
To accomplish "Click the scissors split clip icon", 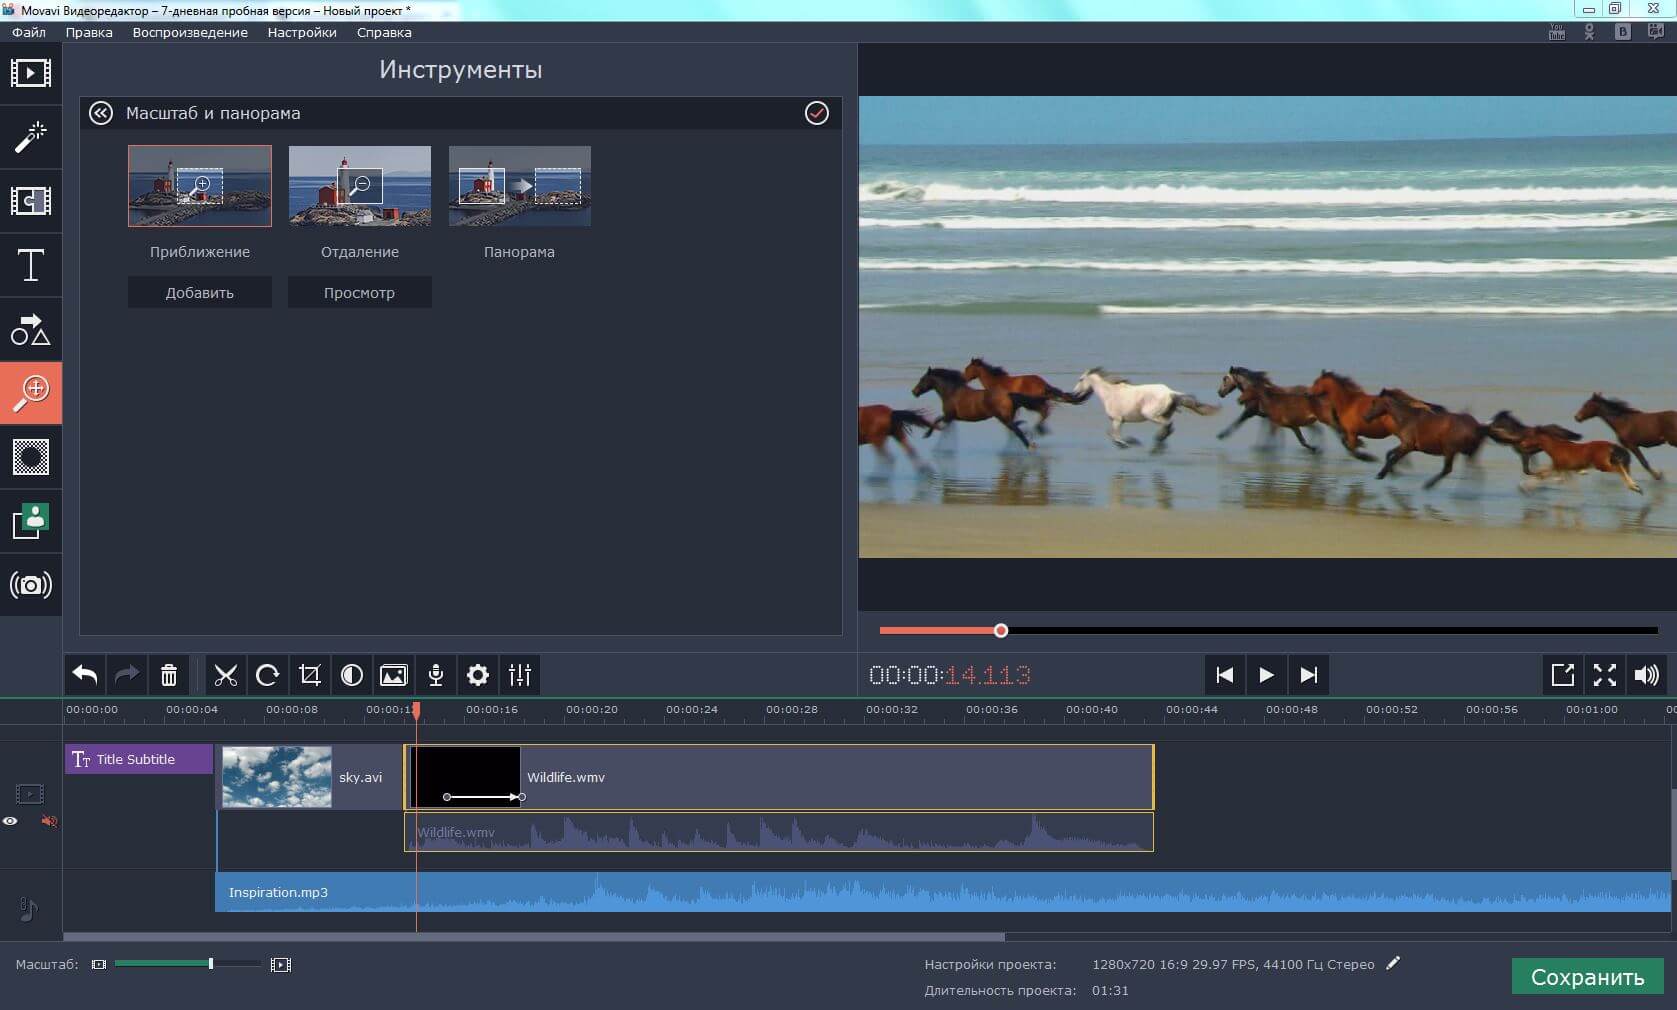I will [x=226, y=675].
